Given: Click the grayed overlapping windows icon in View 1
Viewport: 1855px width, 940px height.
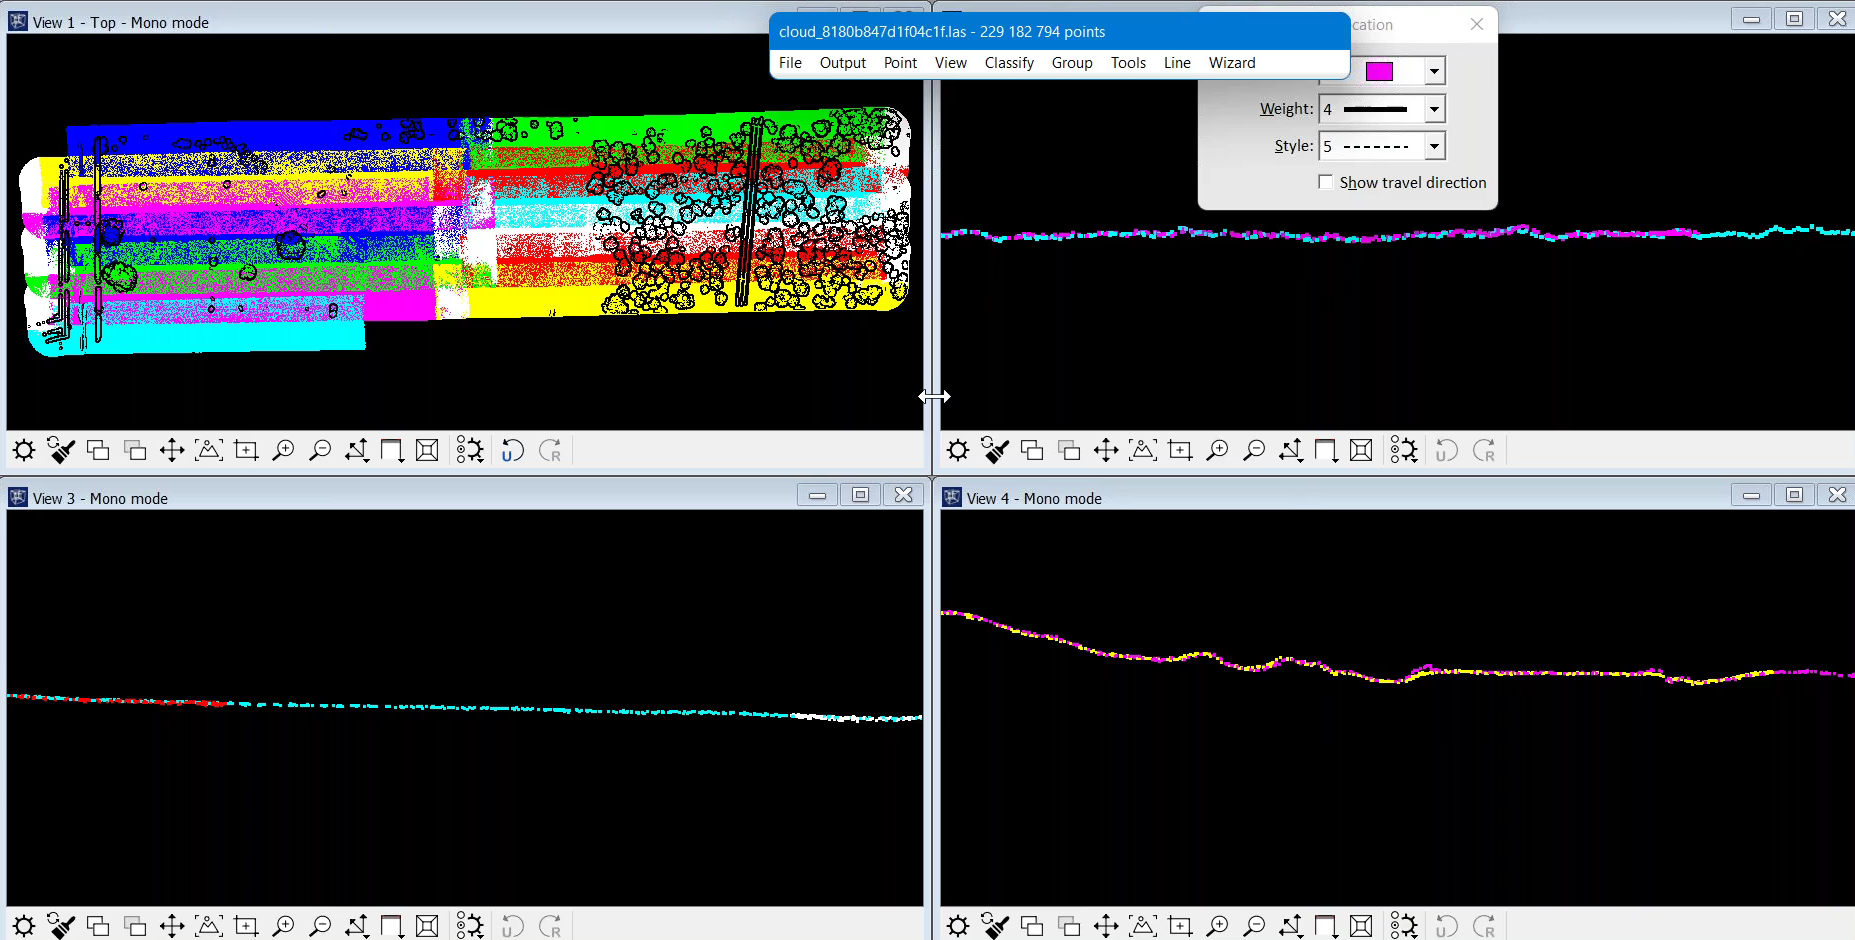Looking at the screenshot, I should 135,450.
